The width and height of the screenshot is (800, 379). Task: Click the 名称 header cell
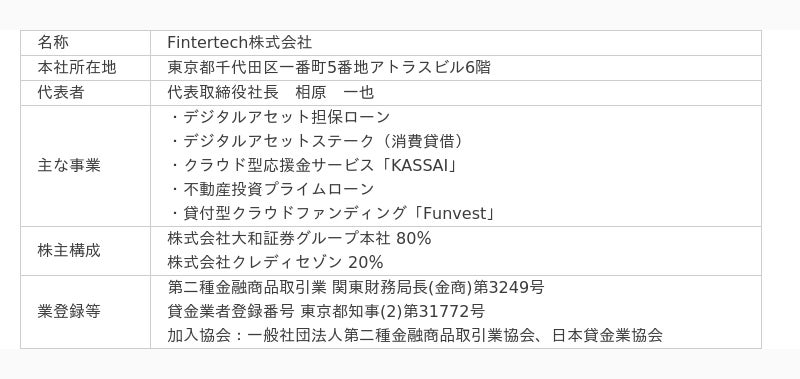85,43
